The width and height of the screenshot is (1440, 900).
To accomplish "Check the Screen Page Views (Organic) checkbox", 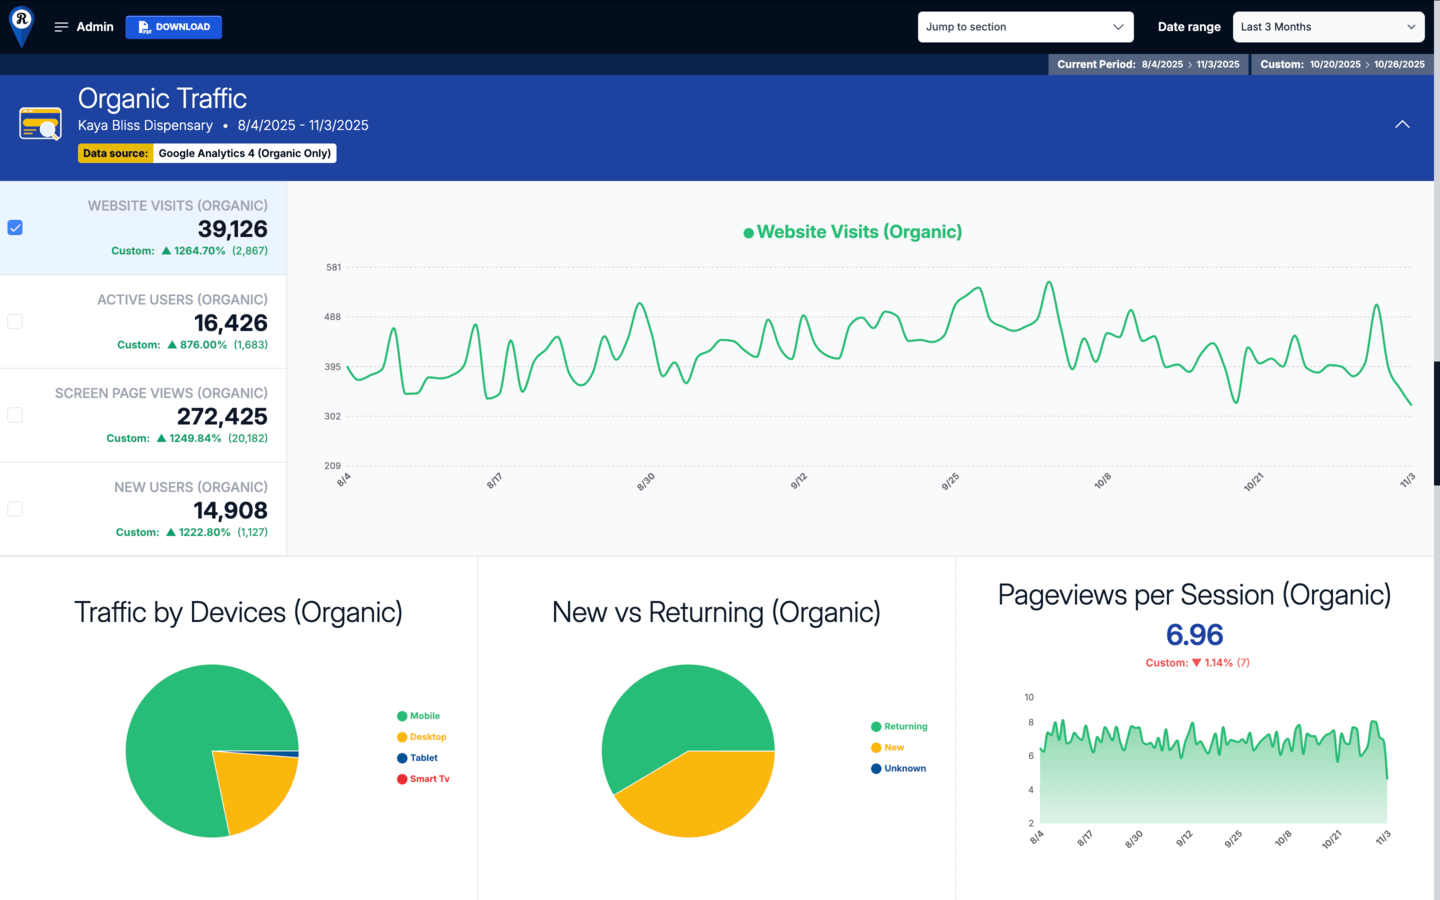I will point(15,415).
